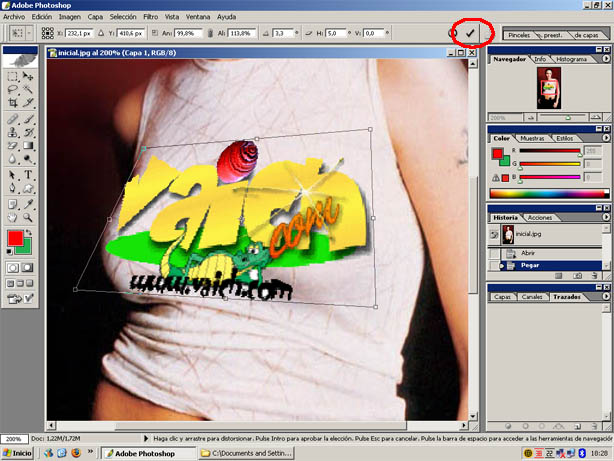Screen dimensions: 614x461
Task: Cancel the transform with the circle-slash icon
Action: 453,33
